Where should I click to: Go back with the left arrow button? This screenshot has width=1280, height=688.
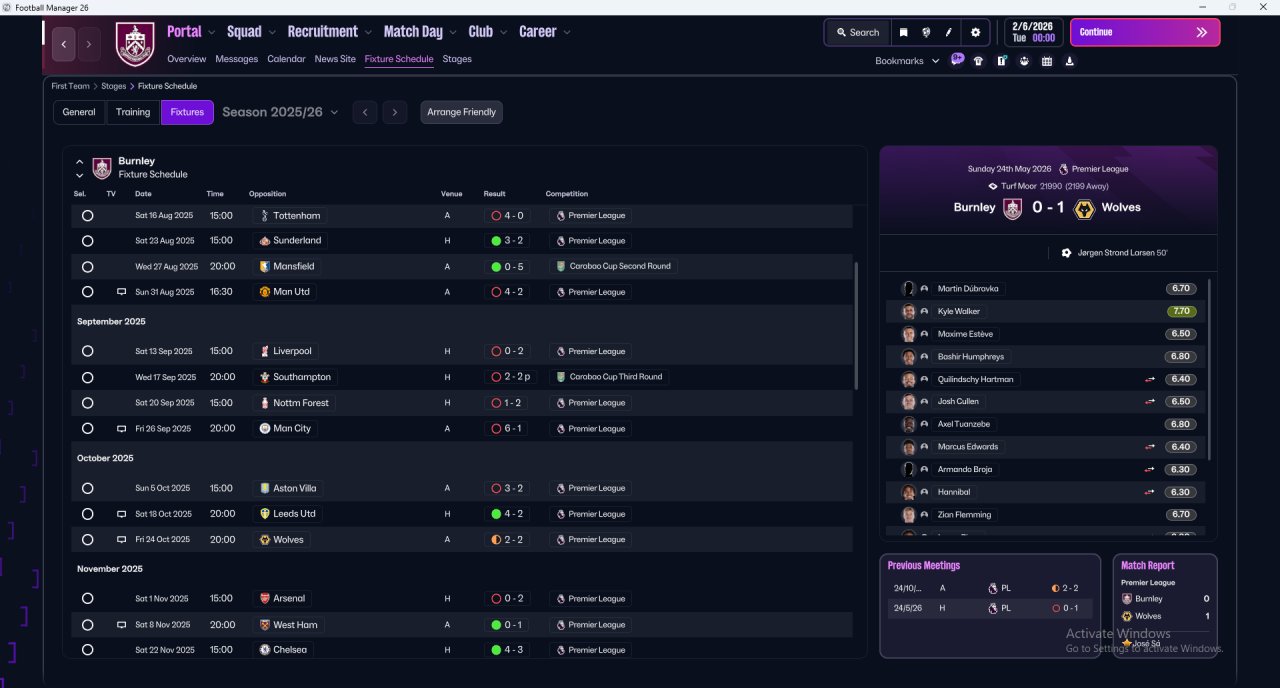[64, 44]
